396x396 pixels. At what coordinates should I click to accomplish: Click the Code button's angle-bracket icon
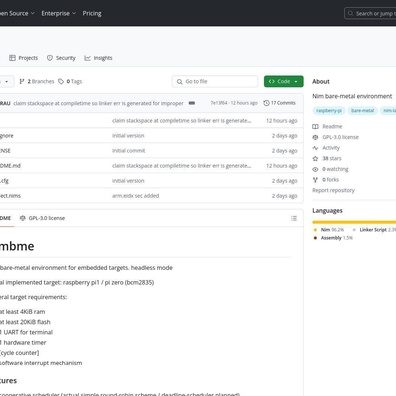point(272,81)
